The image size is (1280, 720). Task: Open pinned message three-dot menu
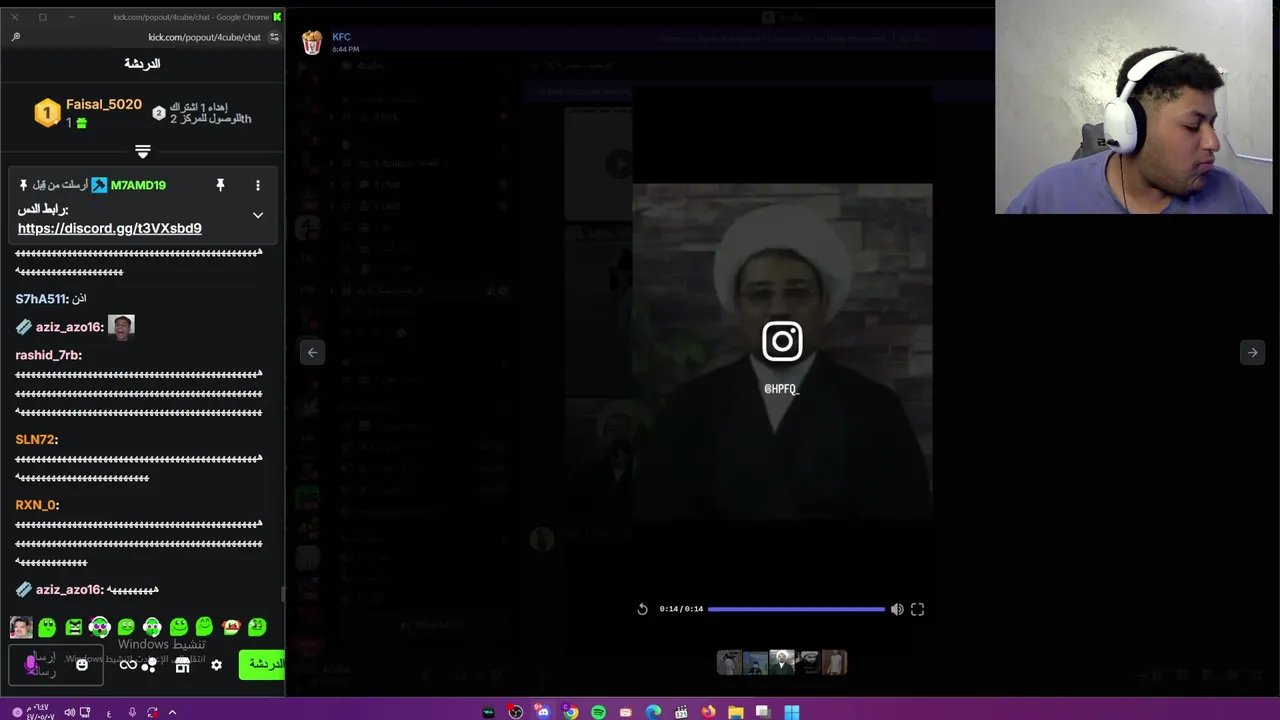[257, 185]
